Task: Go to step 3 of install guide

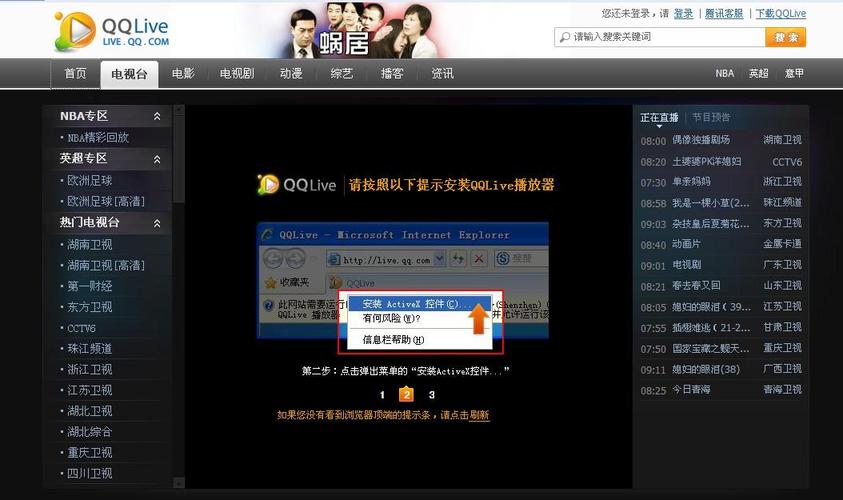Action: 432,395
